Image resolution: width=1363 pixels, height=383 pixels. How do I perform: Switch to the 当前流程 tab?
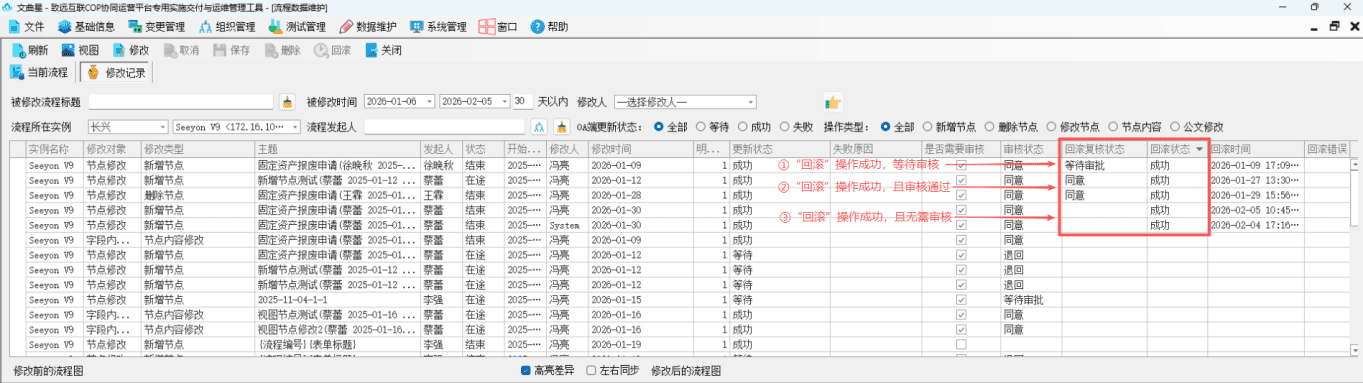pyautogui.click(x=39, y=72)
